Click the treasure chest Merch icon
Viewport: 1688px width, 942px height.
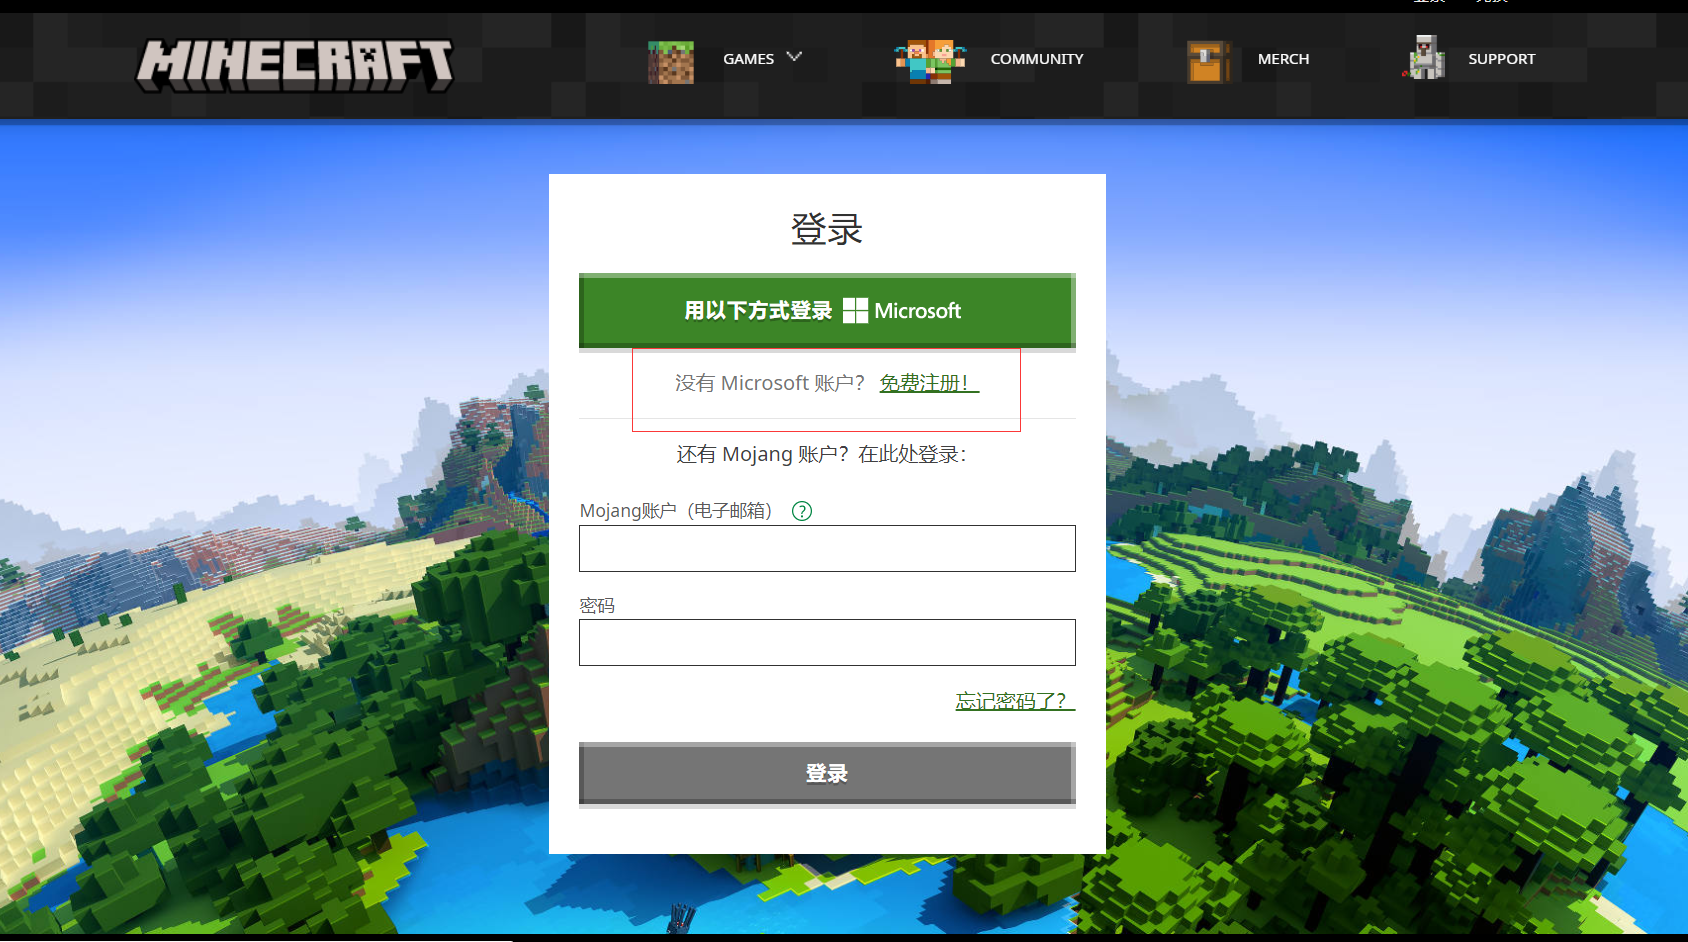pyautogui.click(x=1207, y=62)
